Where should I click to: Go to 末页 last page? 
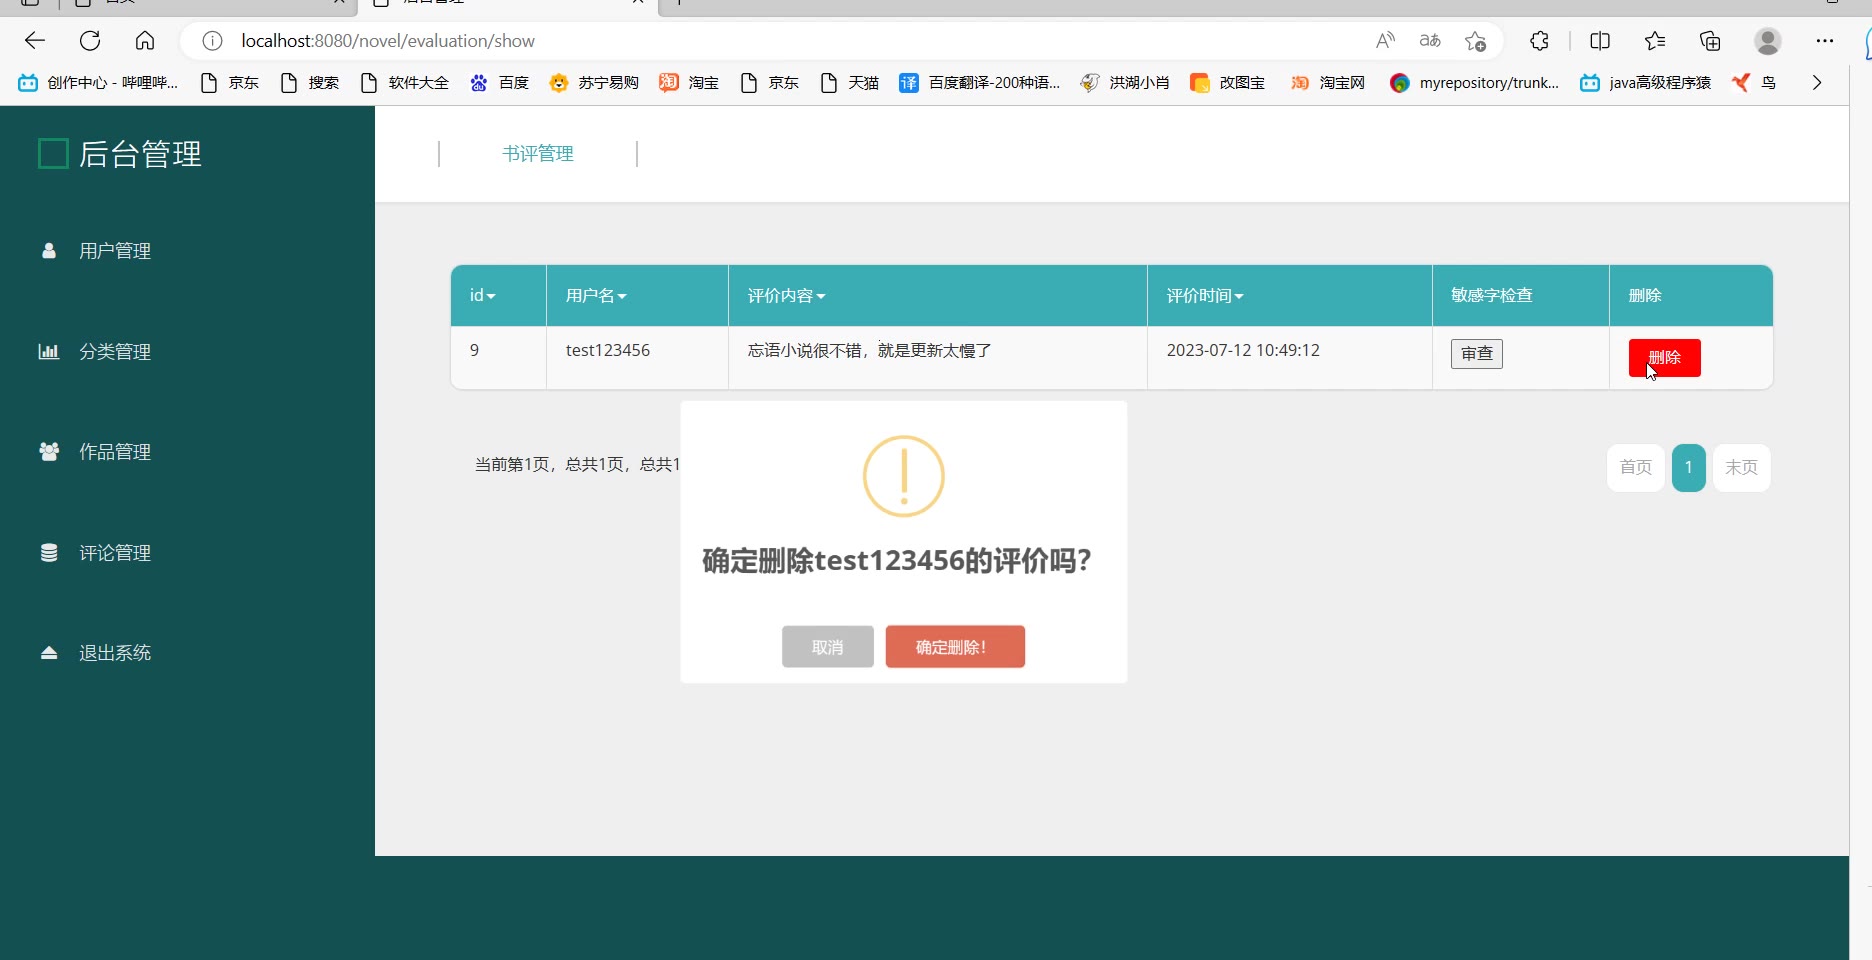coord(1741,468)
